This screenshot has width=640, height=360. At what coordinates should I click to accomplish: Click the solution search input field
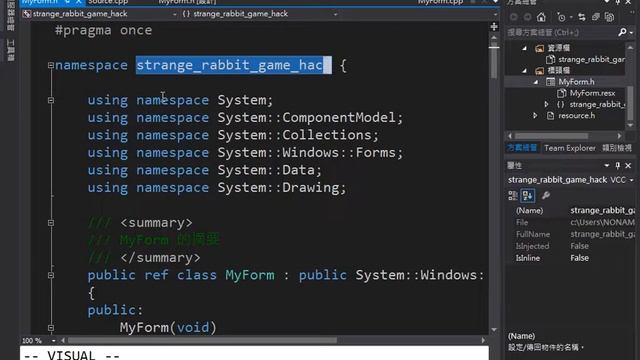[x=561, y=33]
